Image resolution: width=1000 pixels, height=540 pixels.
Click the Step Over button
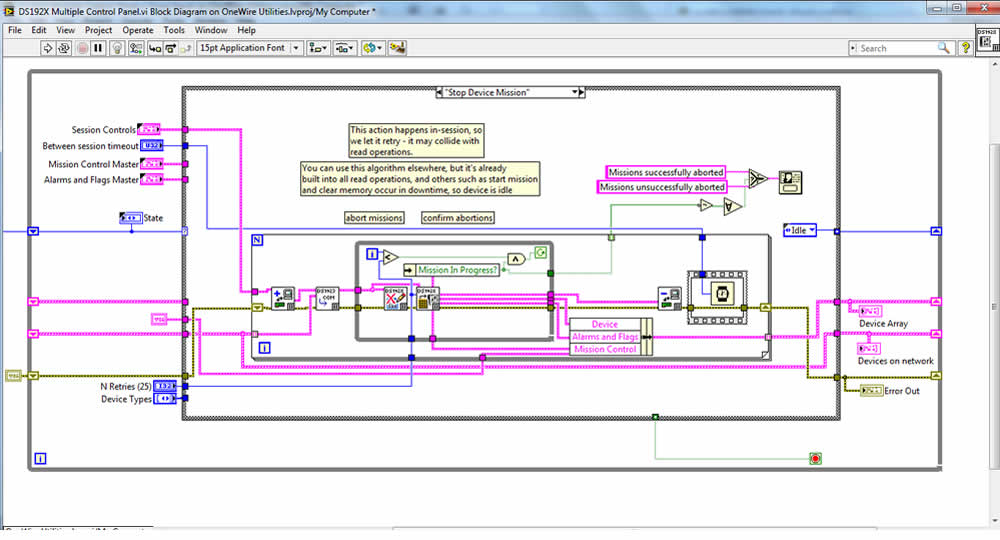point(170,48)
